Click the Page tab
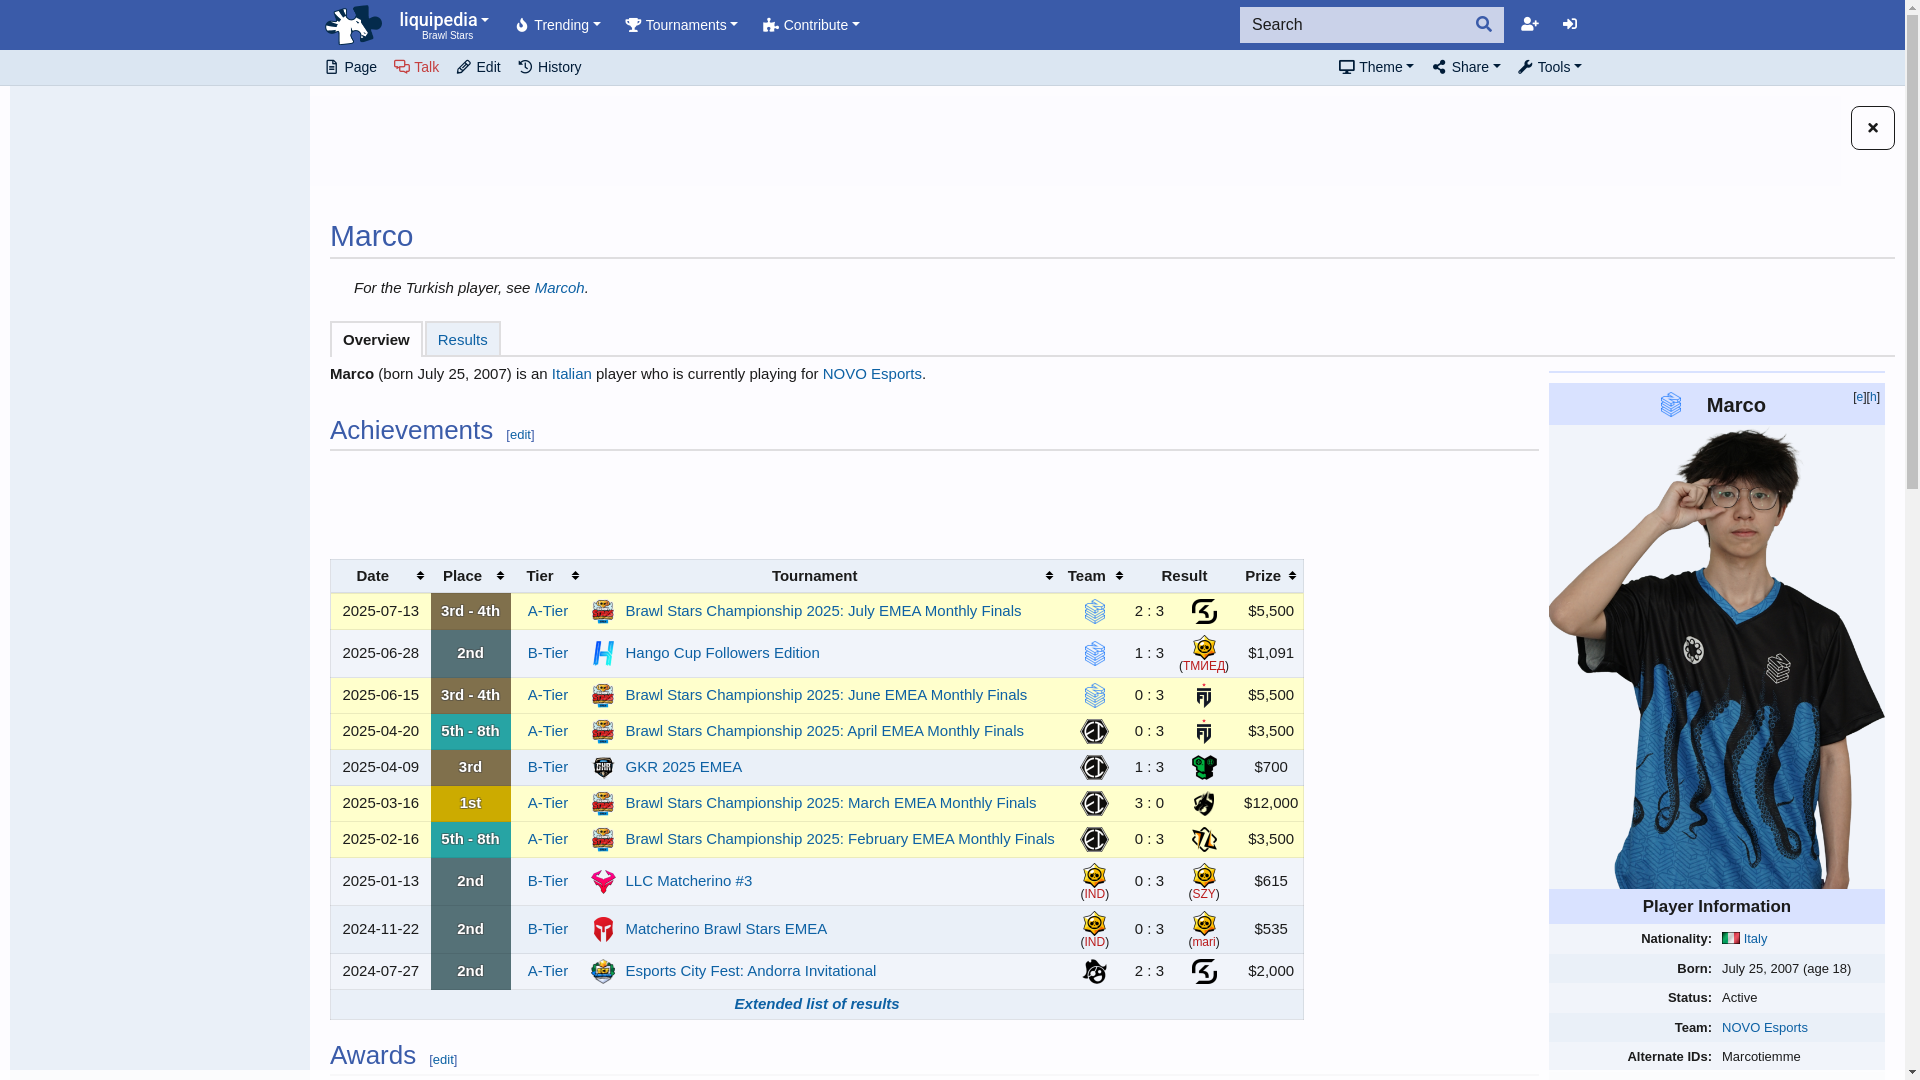The image size is (1920, 1080). [351, 67]
